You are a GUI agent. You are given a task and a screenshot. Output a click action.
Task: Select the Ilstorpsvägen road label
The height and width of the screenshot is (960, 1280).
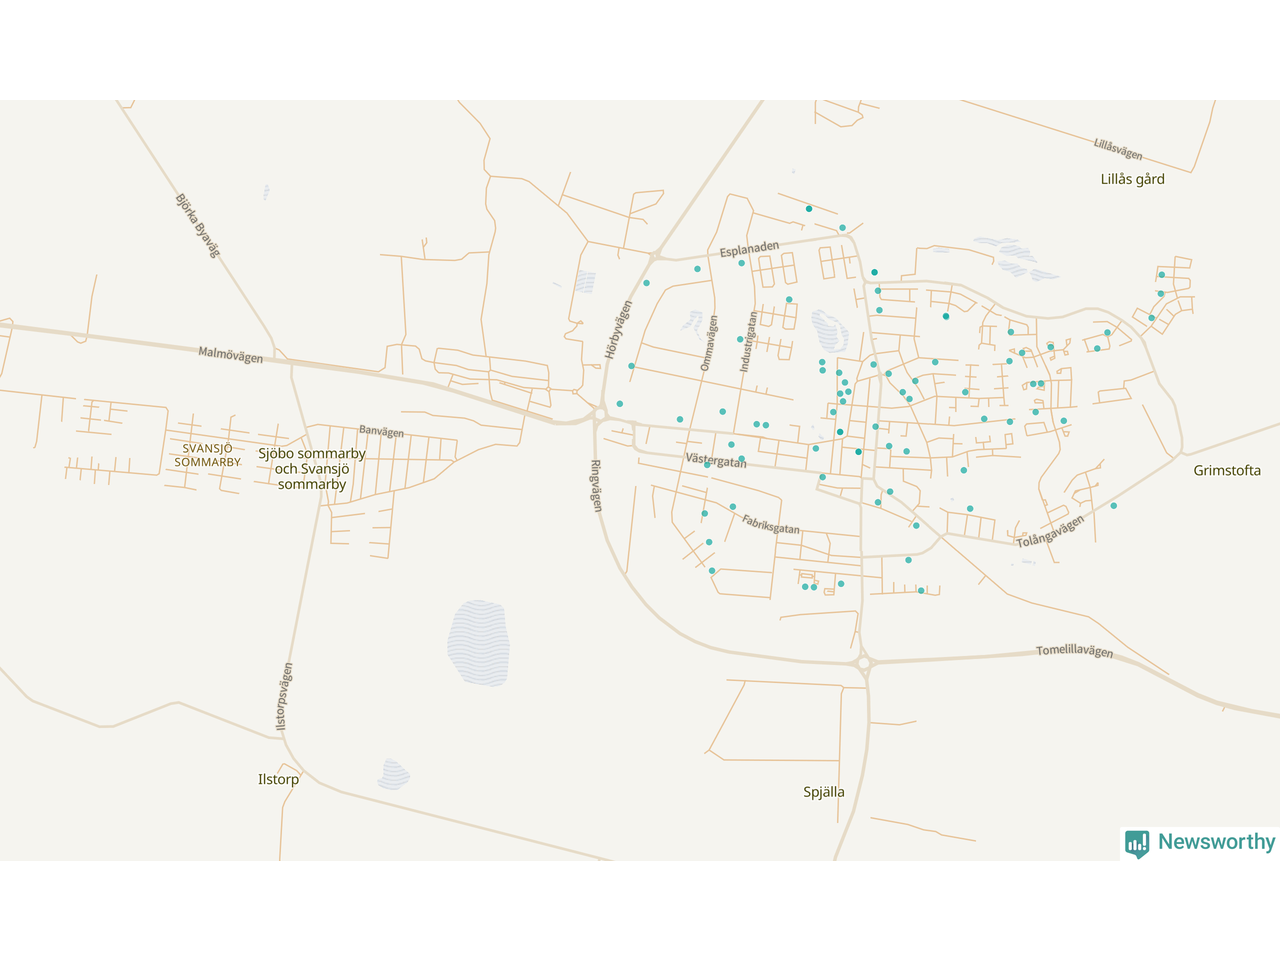pyautogui.click(x=284, y=696)
